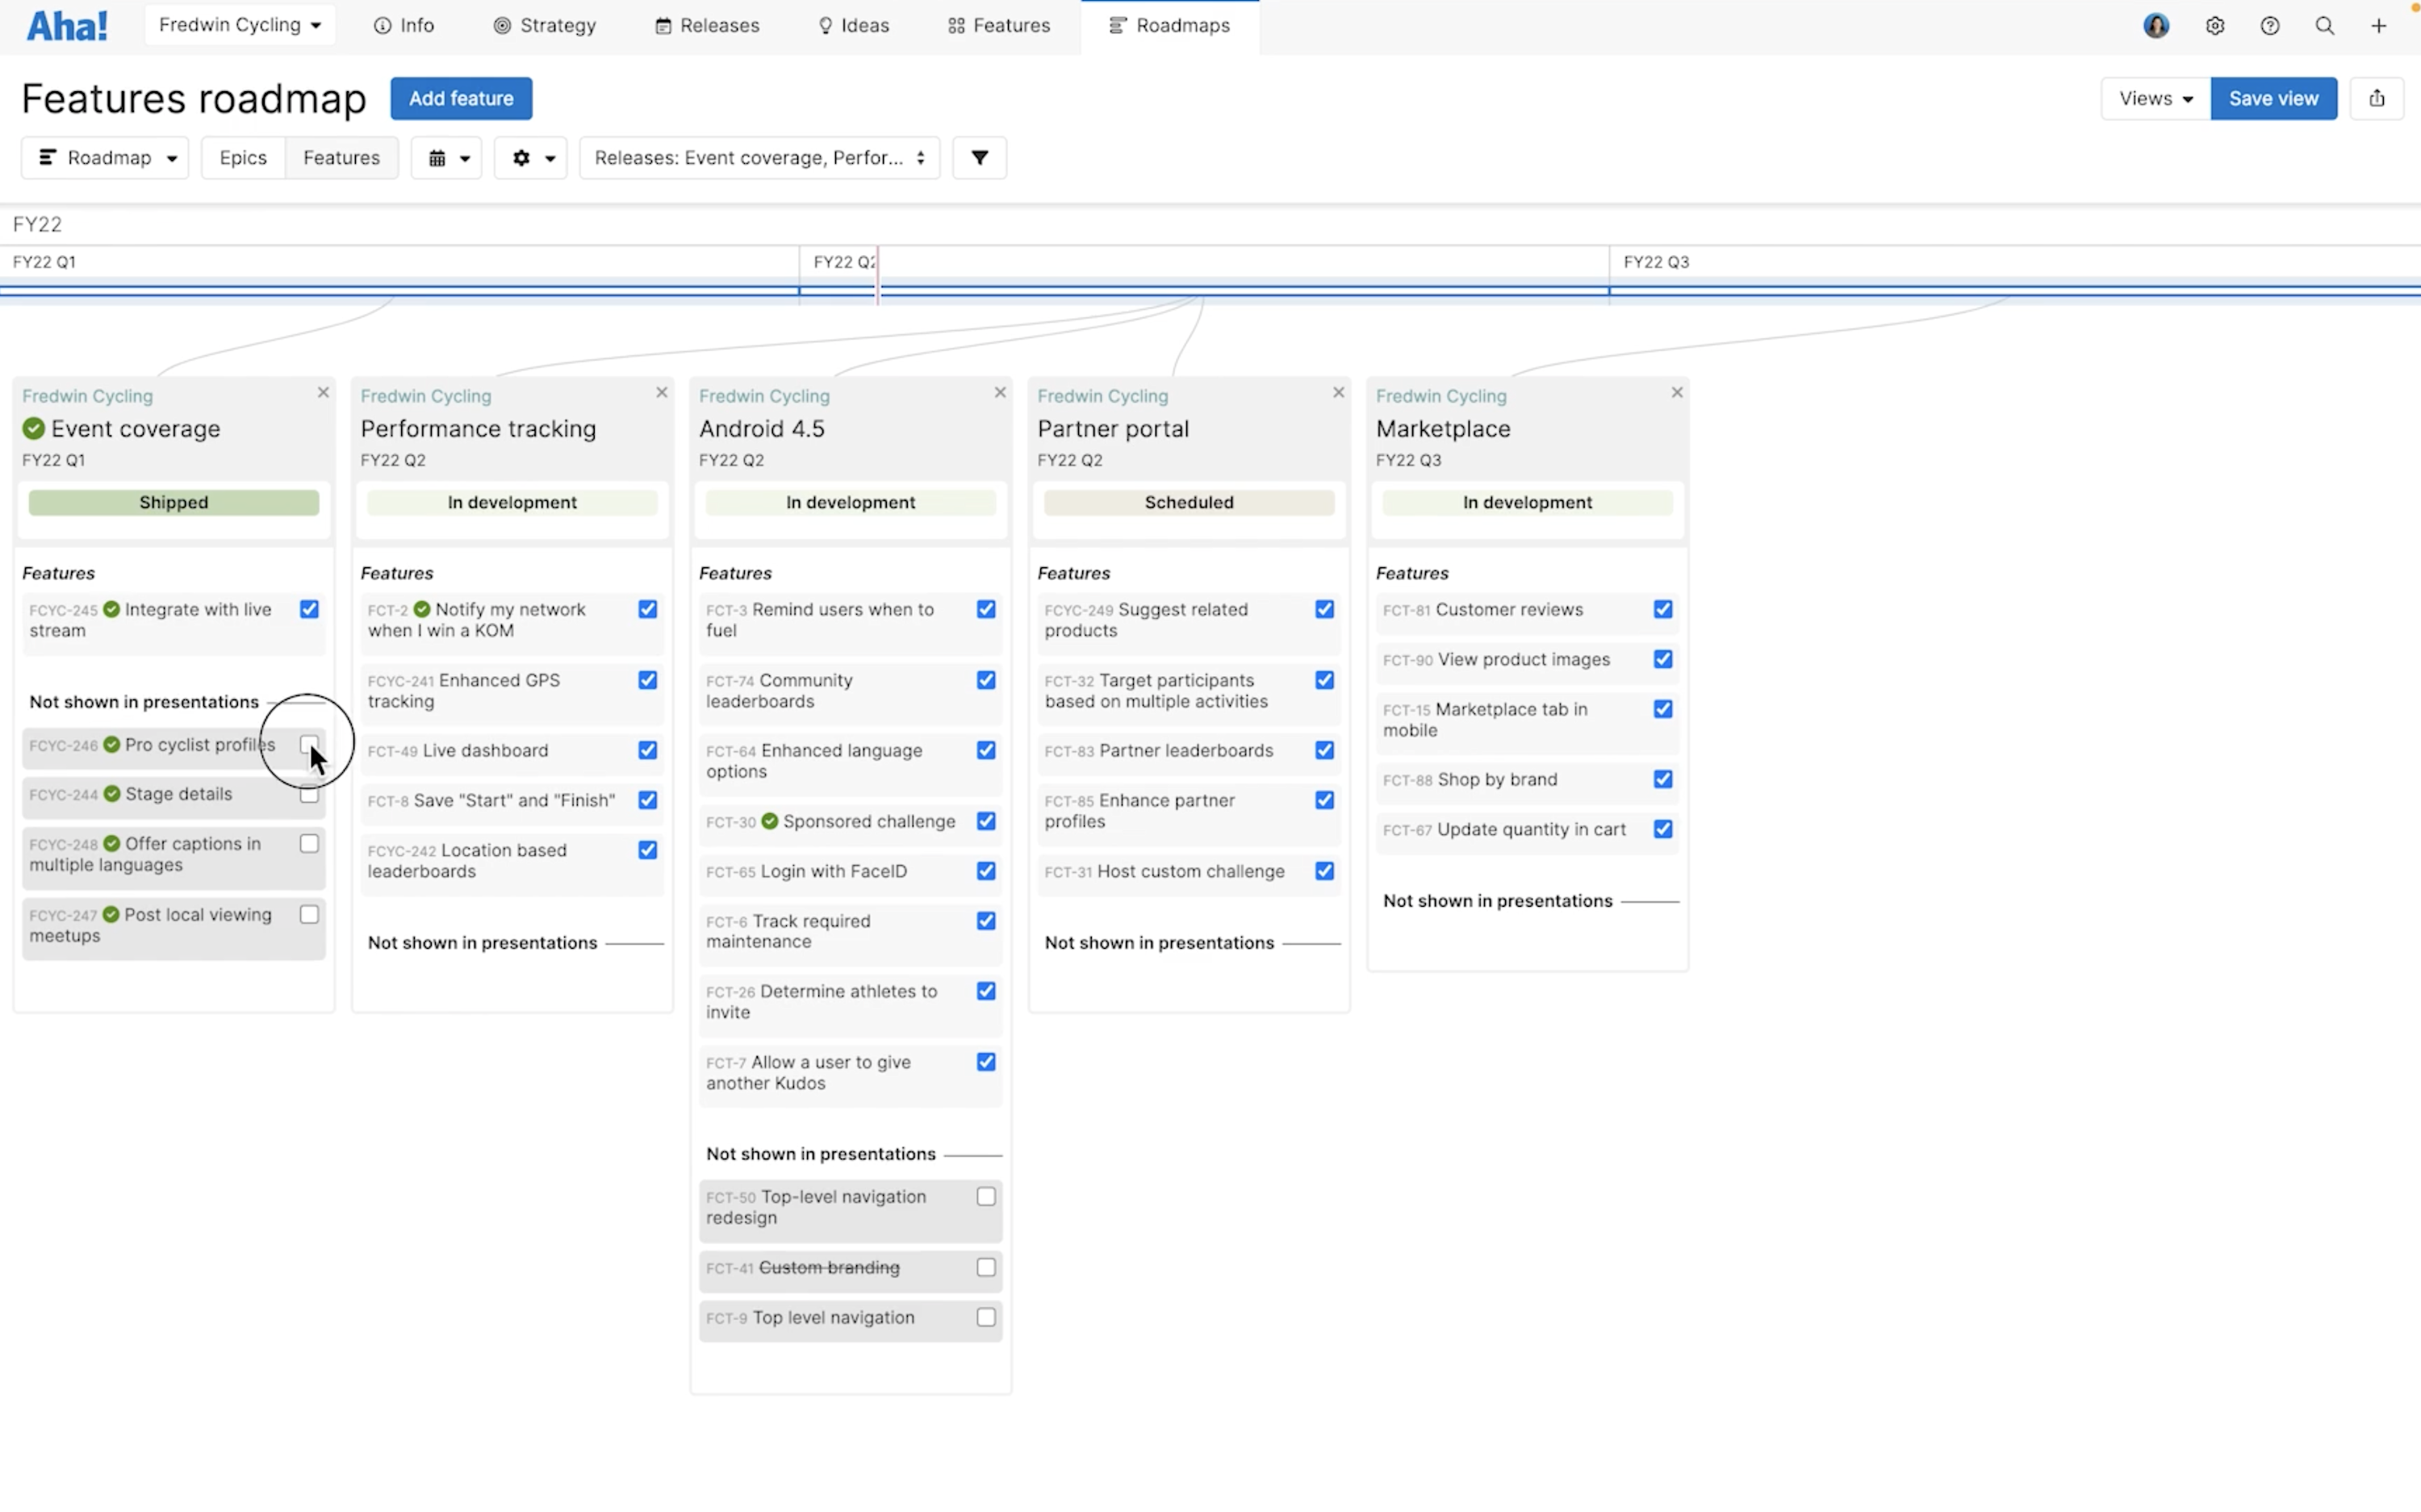Check the Pro cyclist profiles checkbox

click(308, 744)
